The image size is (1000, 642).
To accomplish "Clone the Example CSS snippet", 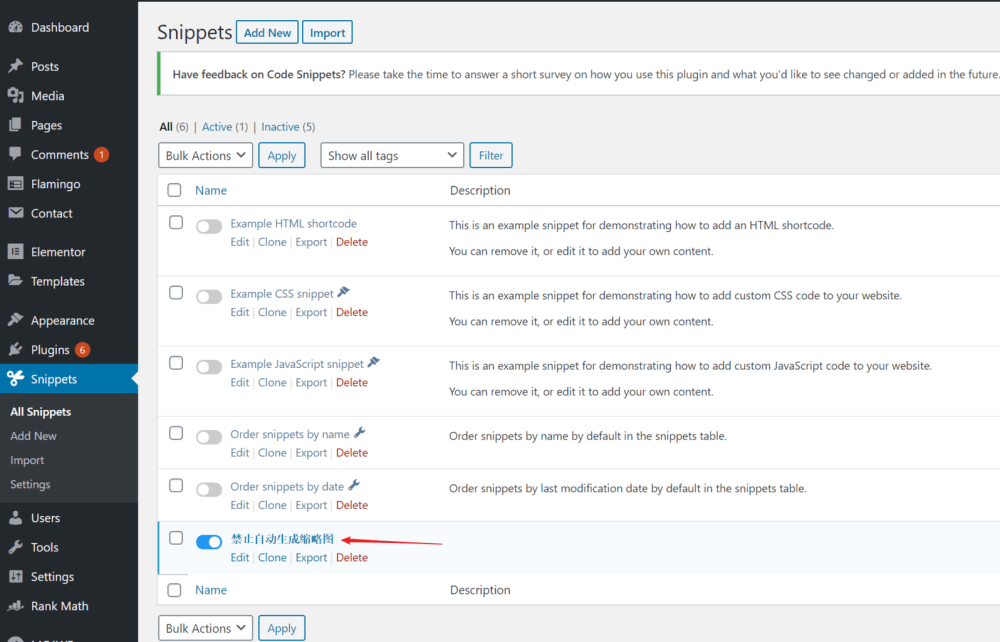I will (272, 312).
